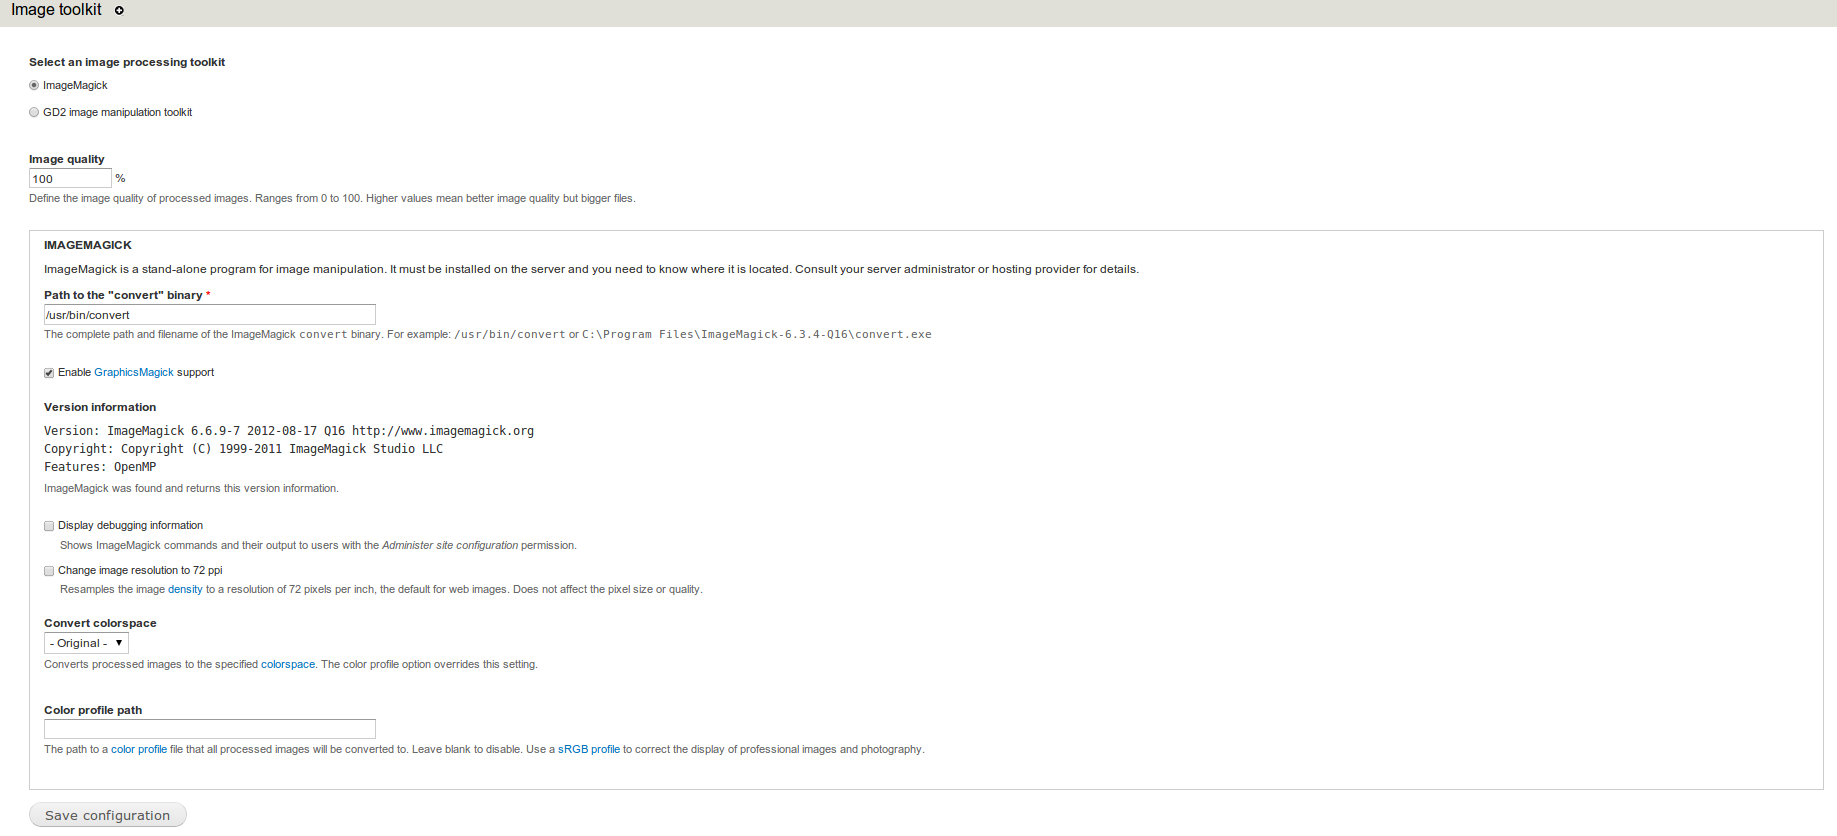Click the plus icon beside Image toolkit title
The image size is (1837, 836).
pyautogui.click(x=119, y=11)
